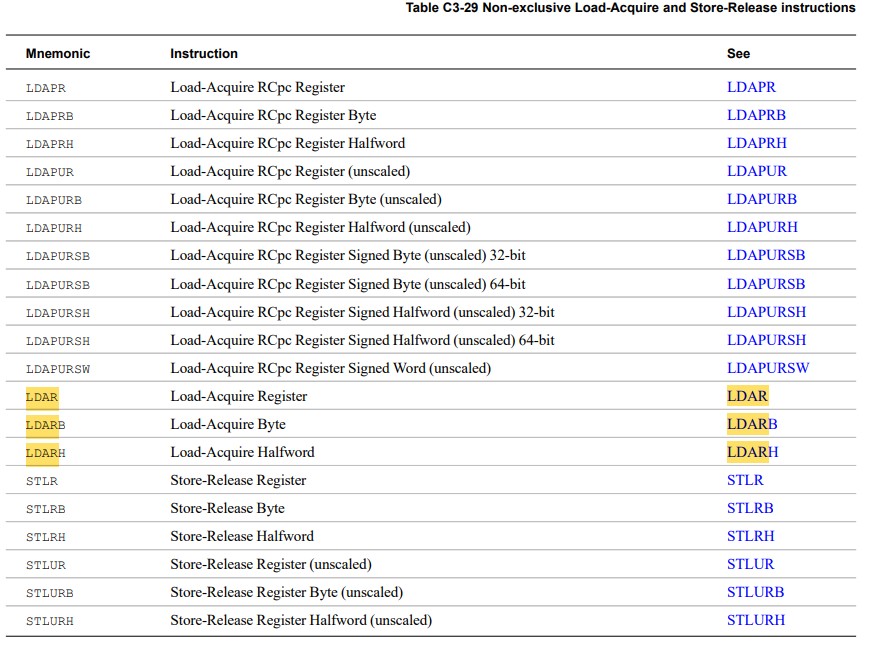Image resolution: width=873 pixels, height=649 pixels.
Task: Open the highlighted LDAR link
Action: click(x=747, y=396)
